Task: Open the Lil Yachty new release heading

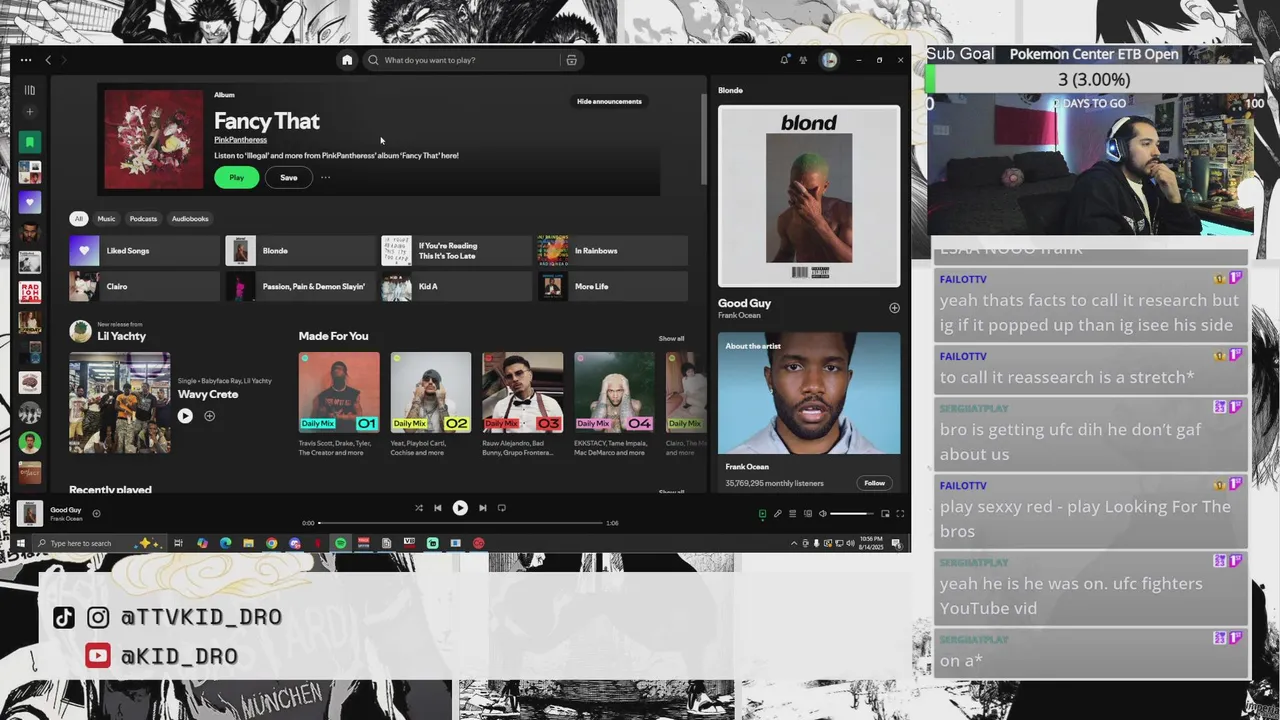Action: [121, 336]
